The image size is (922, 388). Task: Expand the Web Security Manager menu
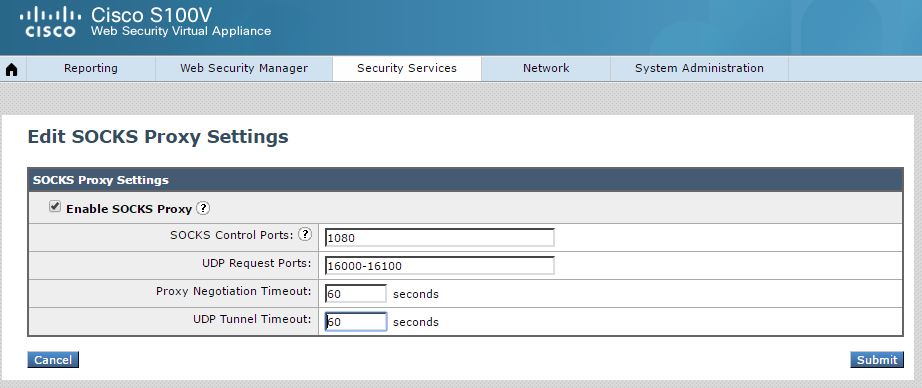coord(244,68)
